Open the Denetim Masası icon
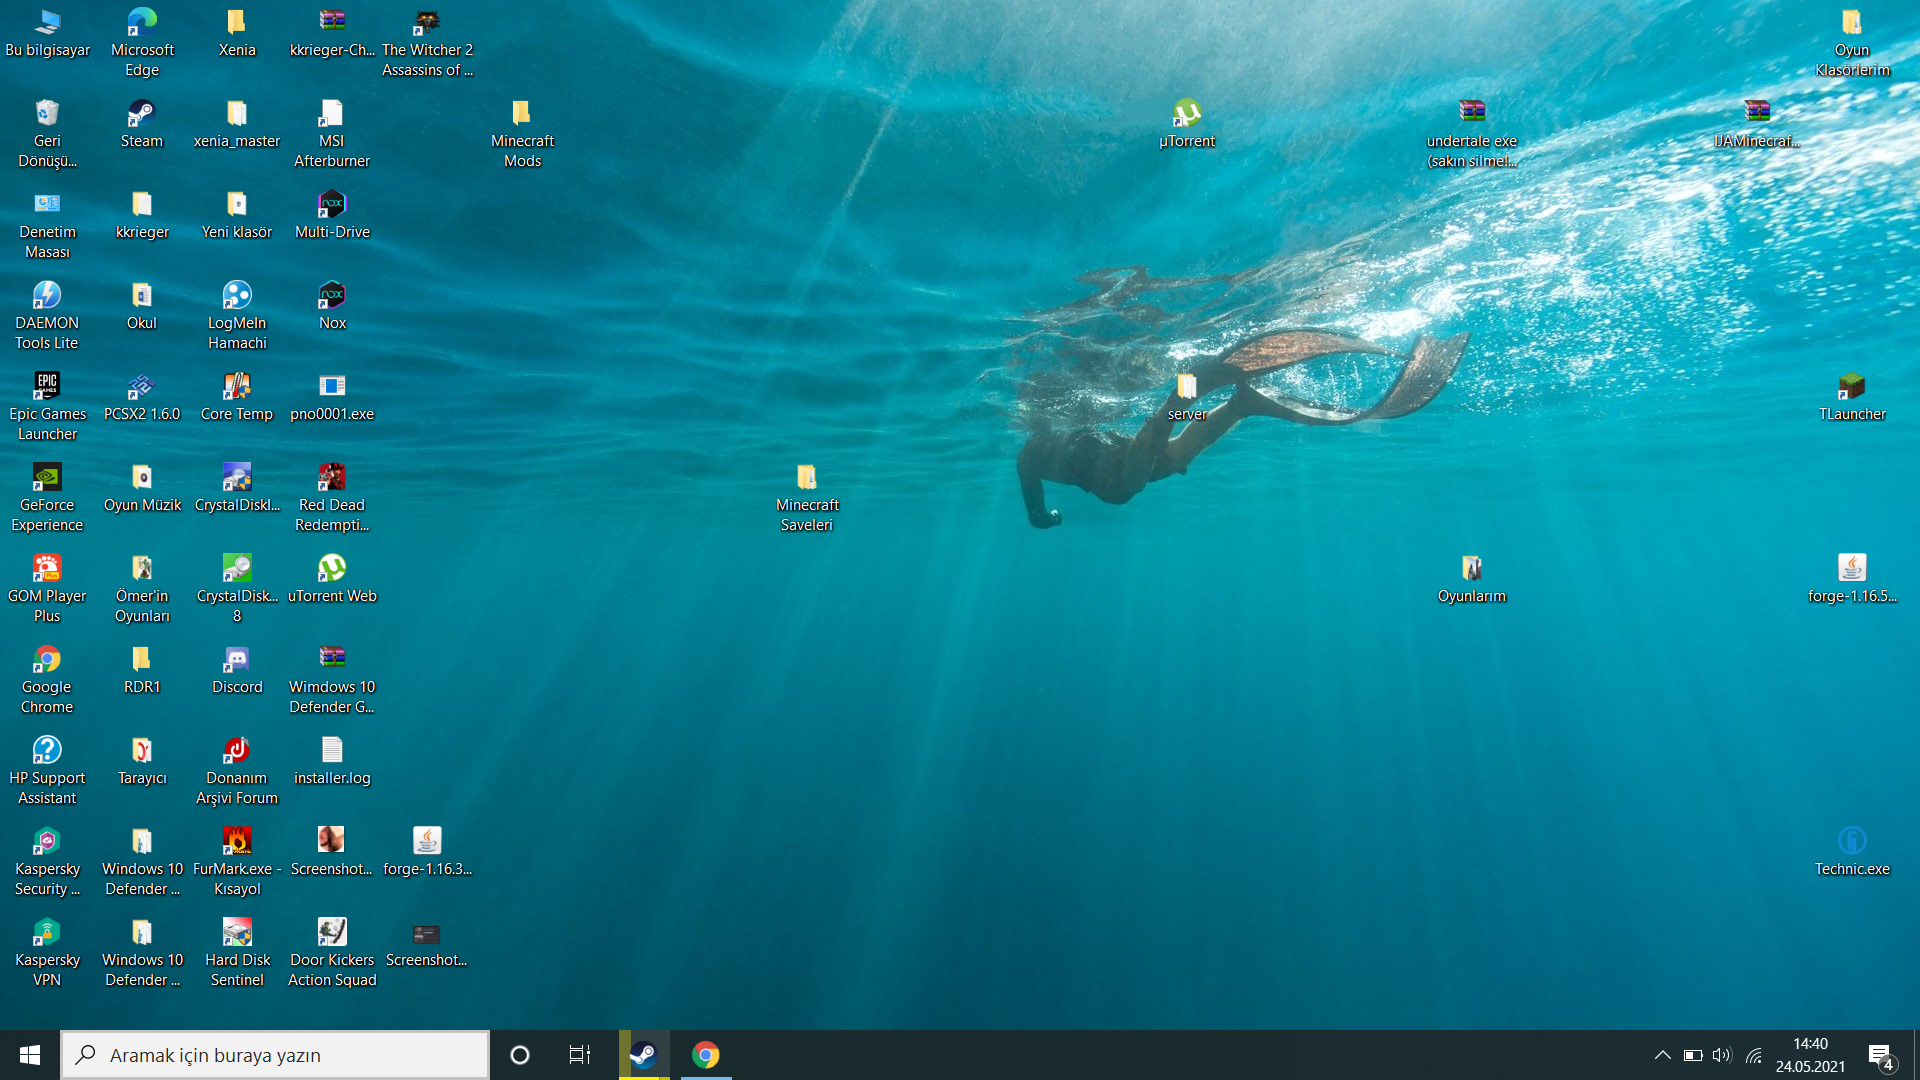This screenshot has width=1920, height=1080. [47, 224]
